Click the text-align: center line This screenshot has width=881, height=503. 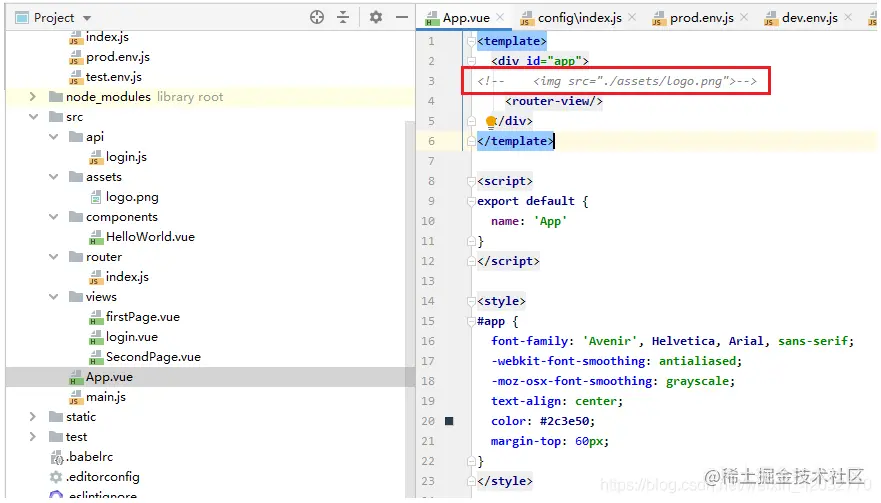coord(557,401)
